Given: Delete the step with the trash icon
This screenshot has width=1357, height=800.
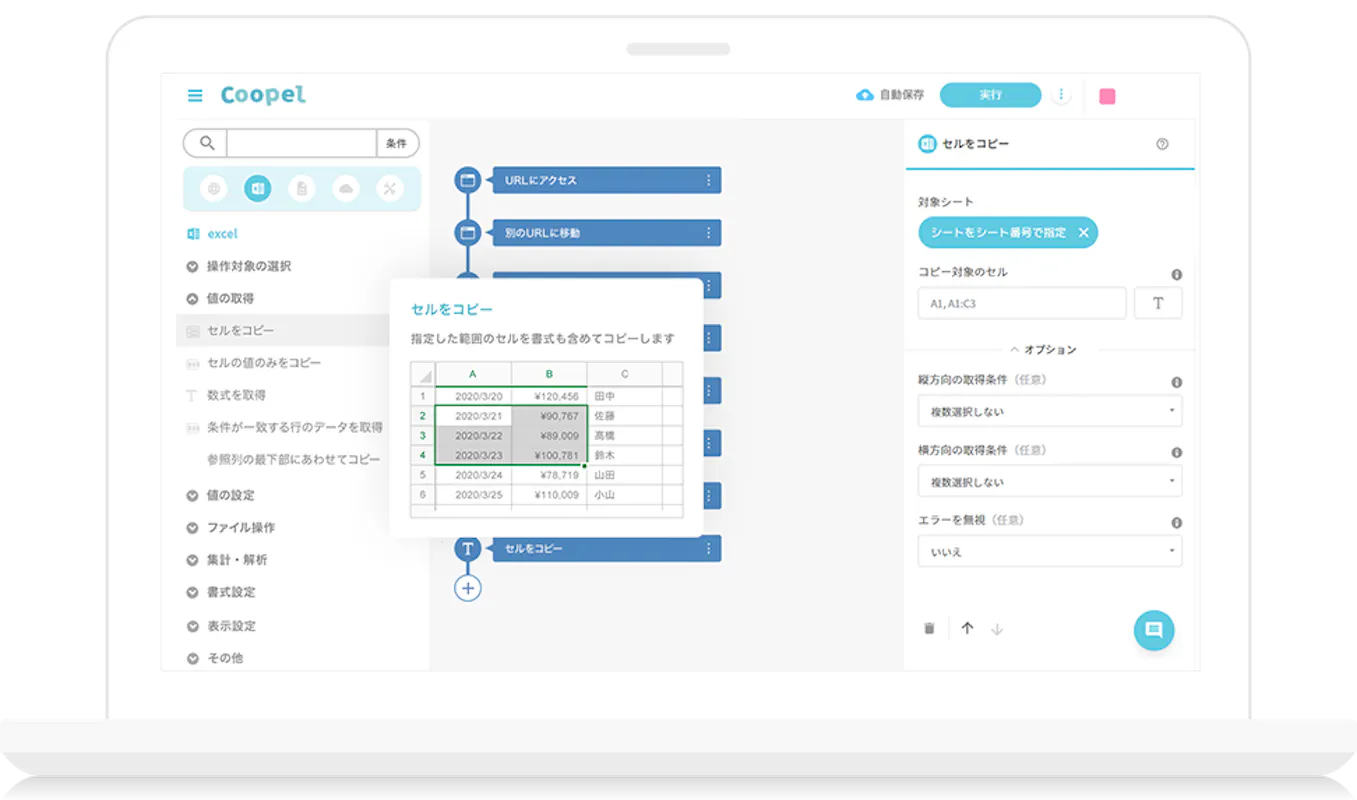Looking at the screenshot, I should click(x=929, y=629).
